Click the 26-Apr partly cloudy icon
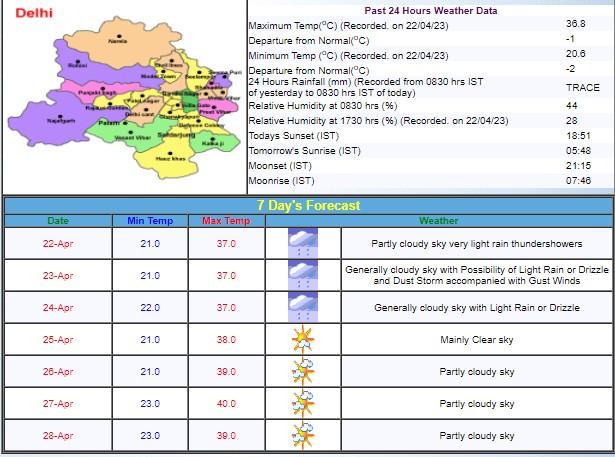615x457 pixels. [x=302, y=371]
